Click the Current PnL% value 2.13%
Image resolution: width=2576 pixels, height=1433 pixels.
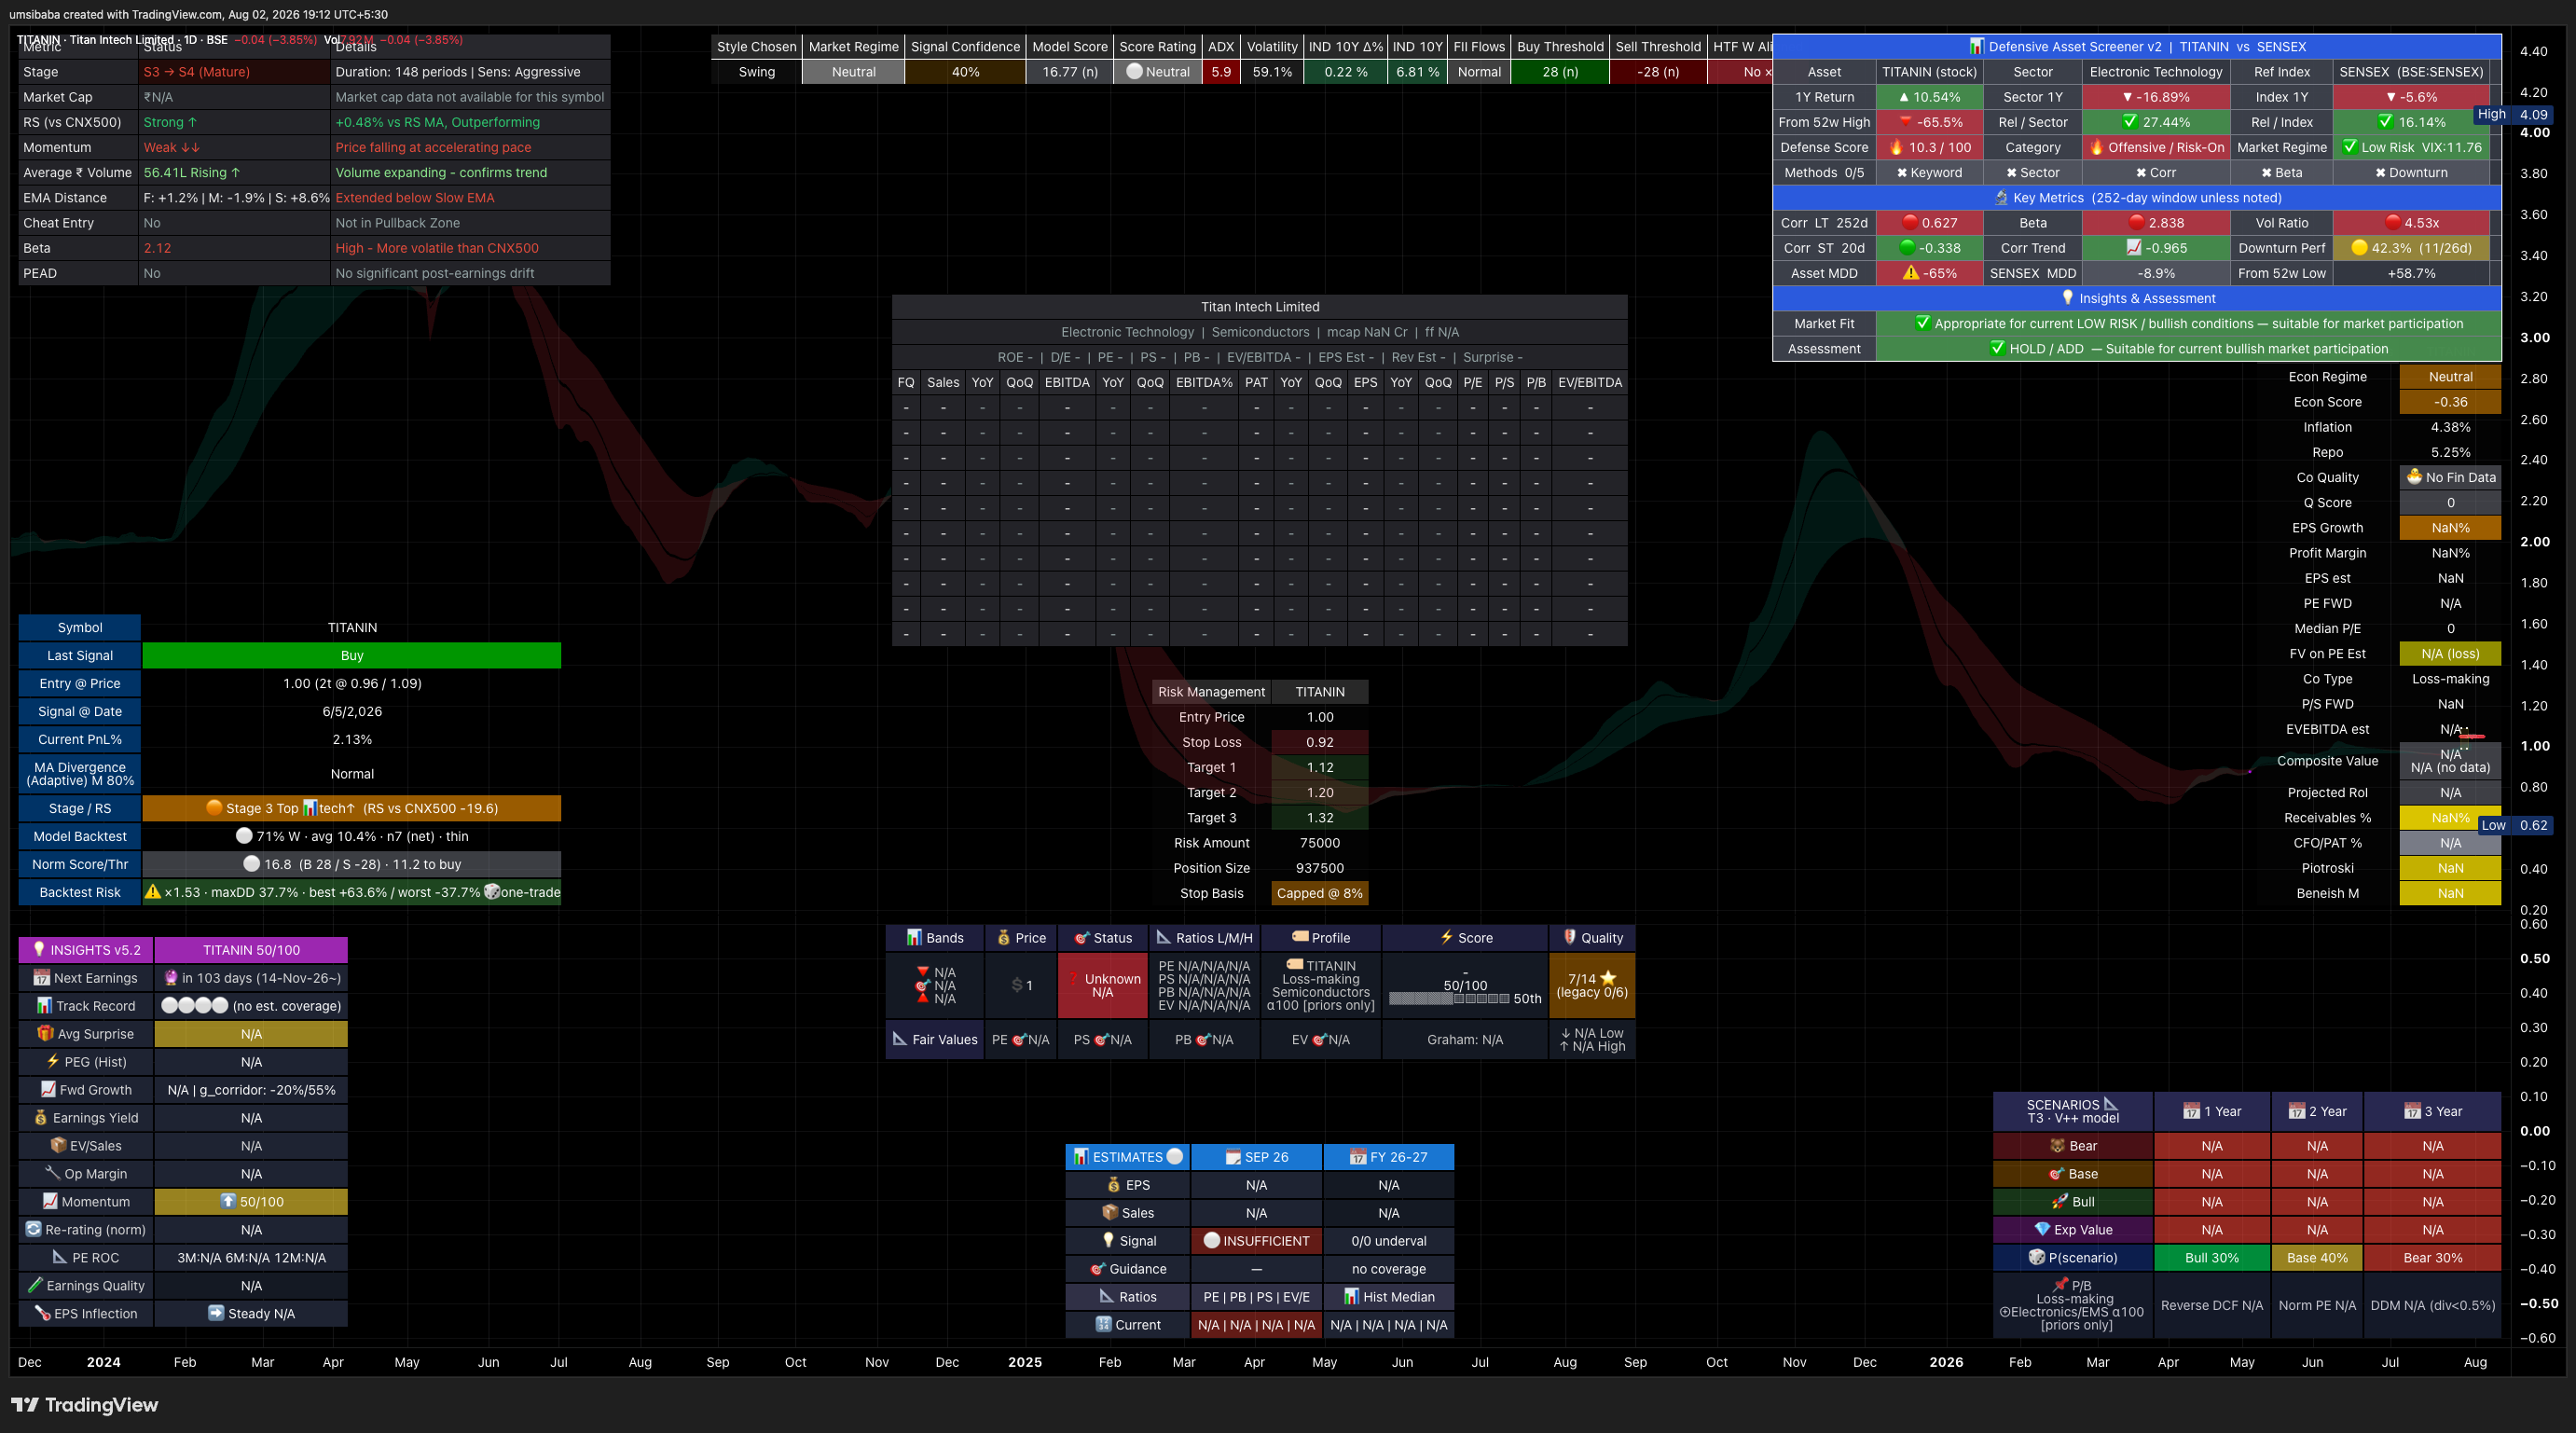(x=352, y=740)
